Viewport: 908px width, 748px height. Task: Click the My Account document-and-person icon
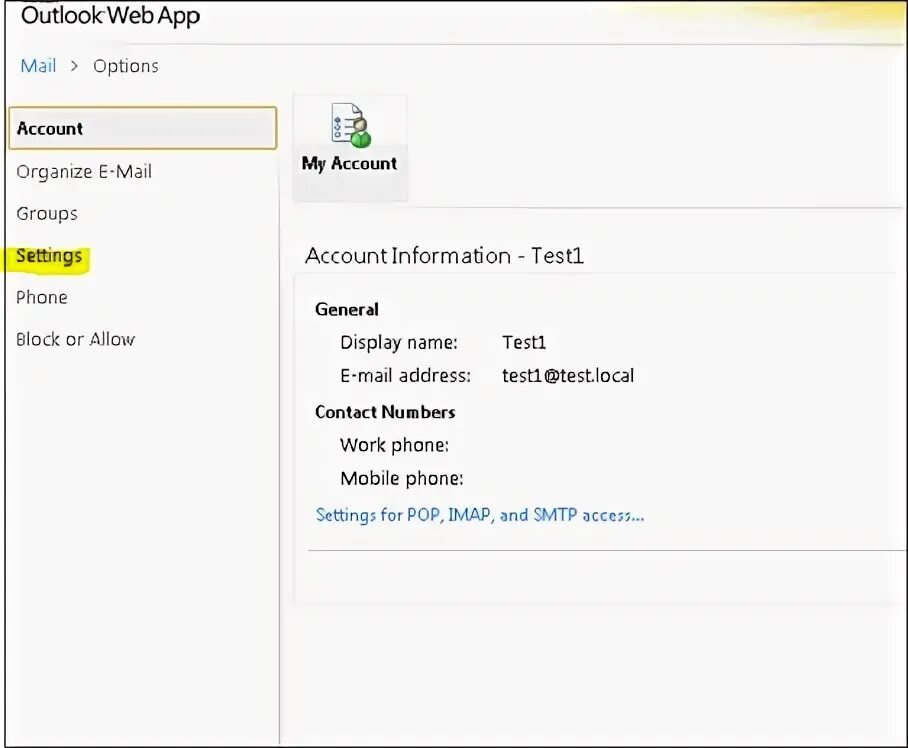click(351, 125)
